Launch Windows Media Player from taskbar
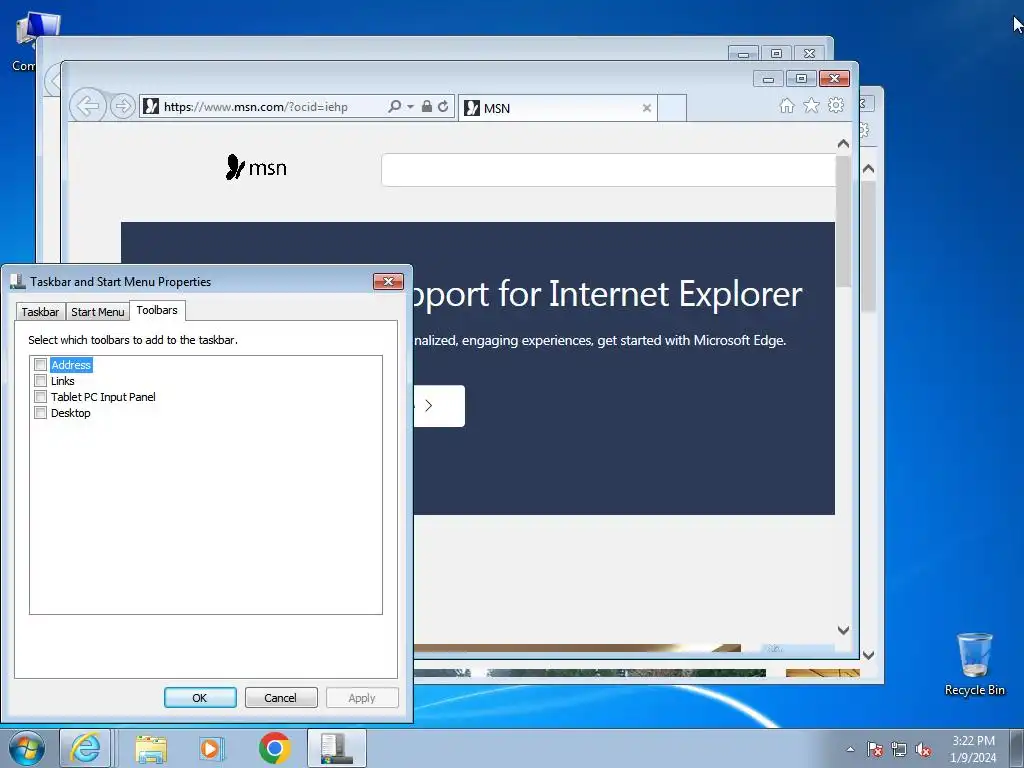Viewport: 1024px width, 768px height. (212, 748)
